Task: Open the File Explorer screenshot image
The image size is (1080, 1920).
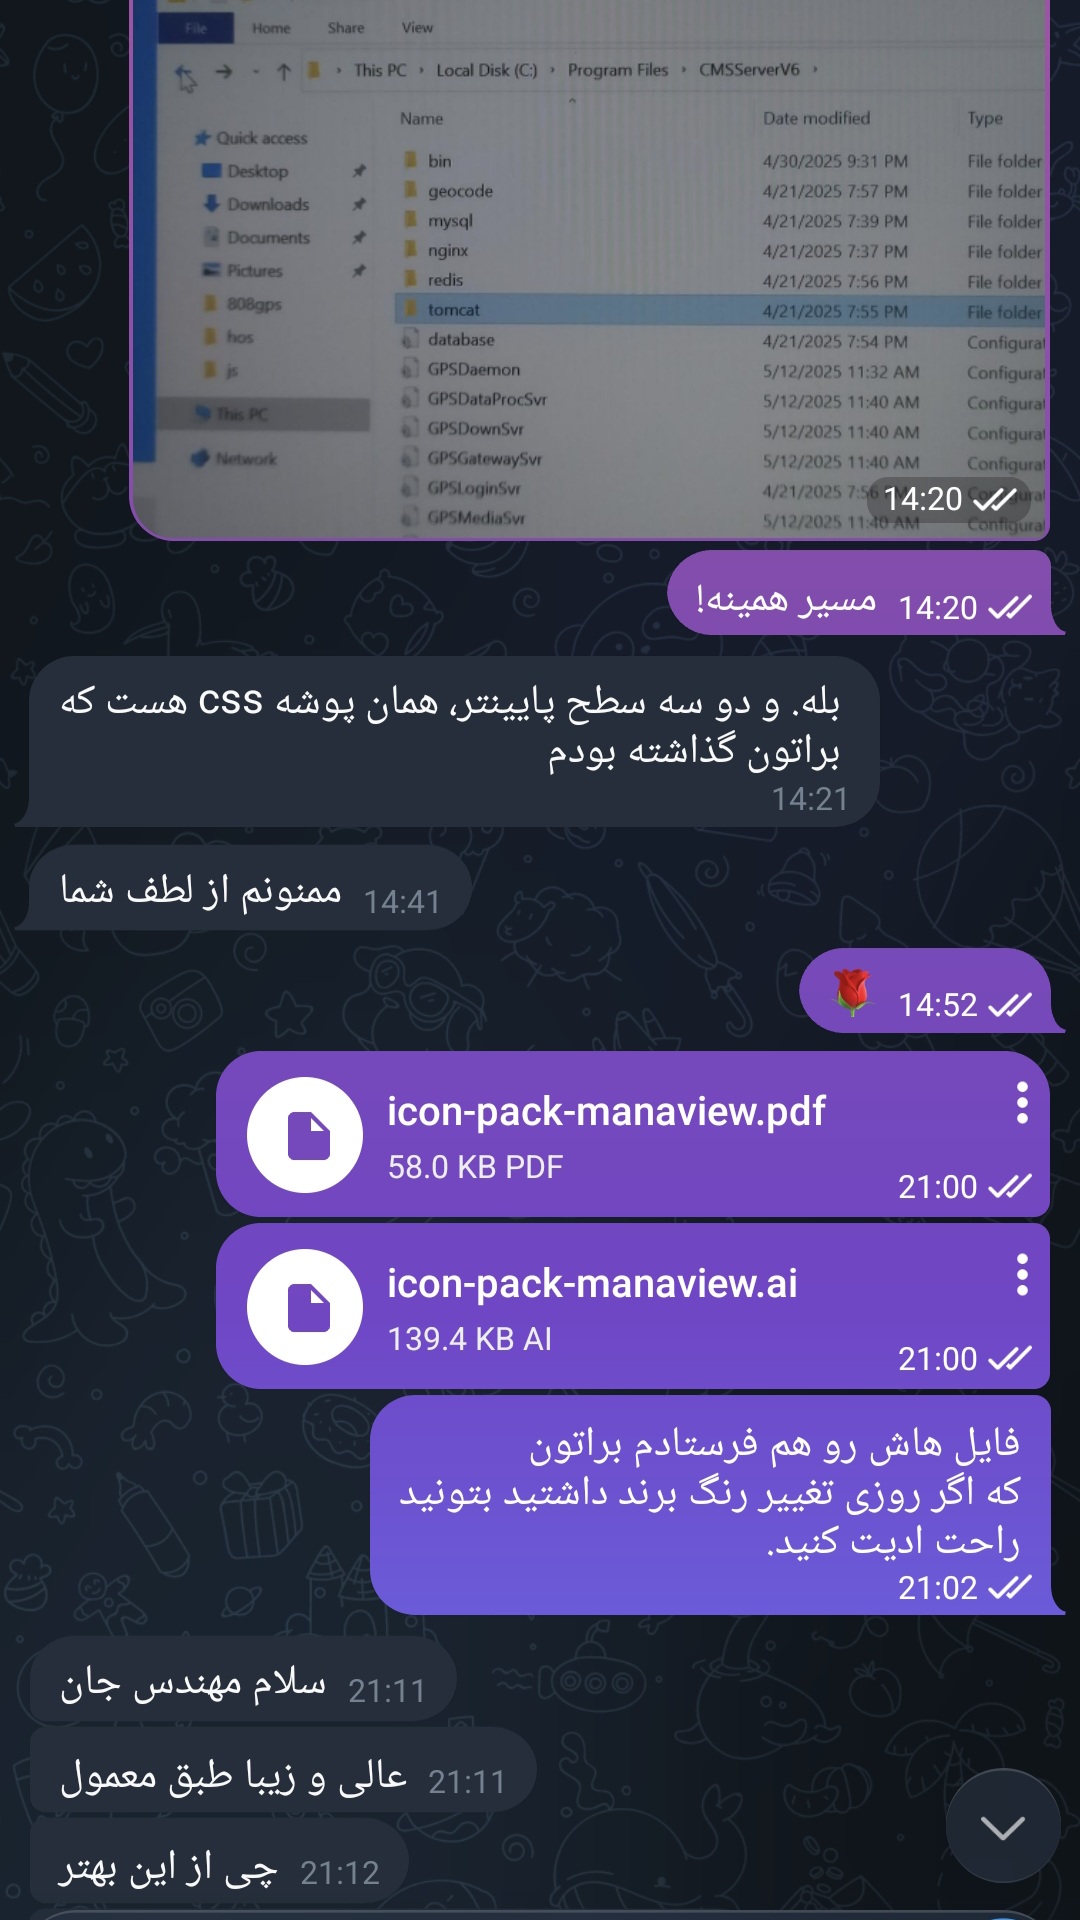Action: [590, 270]
